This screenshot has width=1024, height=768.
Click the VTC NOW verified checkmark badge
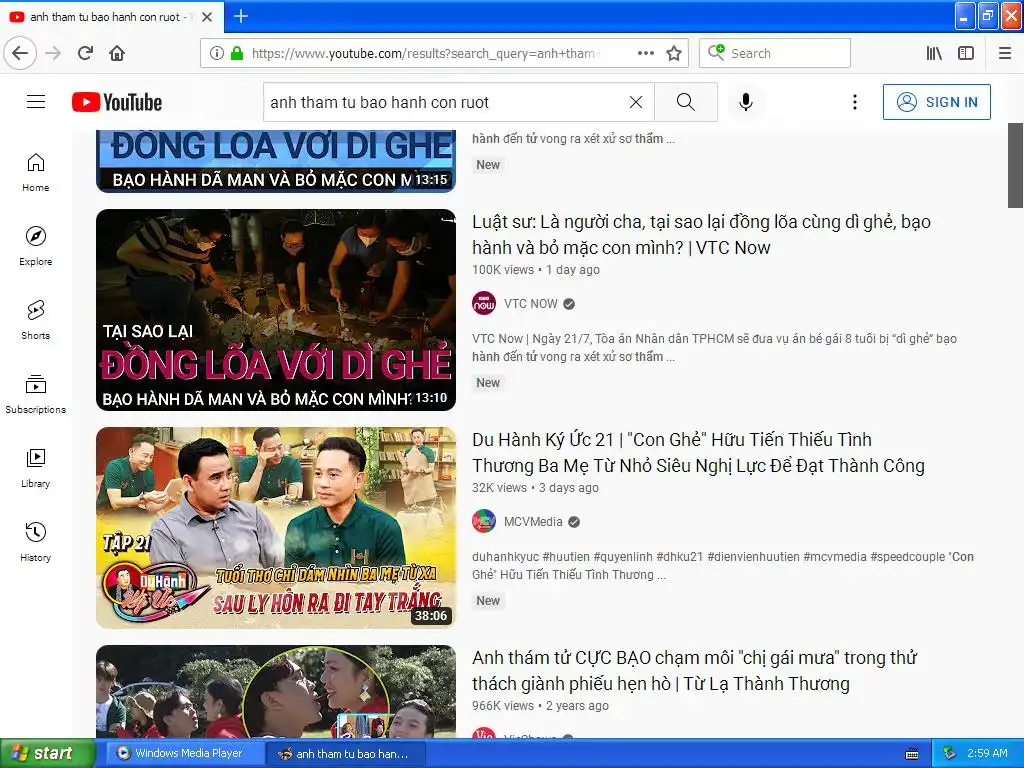[x=569, y=304]
